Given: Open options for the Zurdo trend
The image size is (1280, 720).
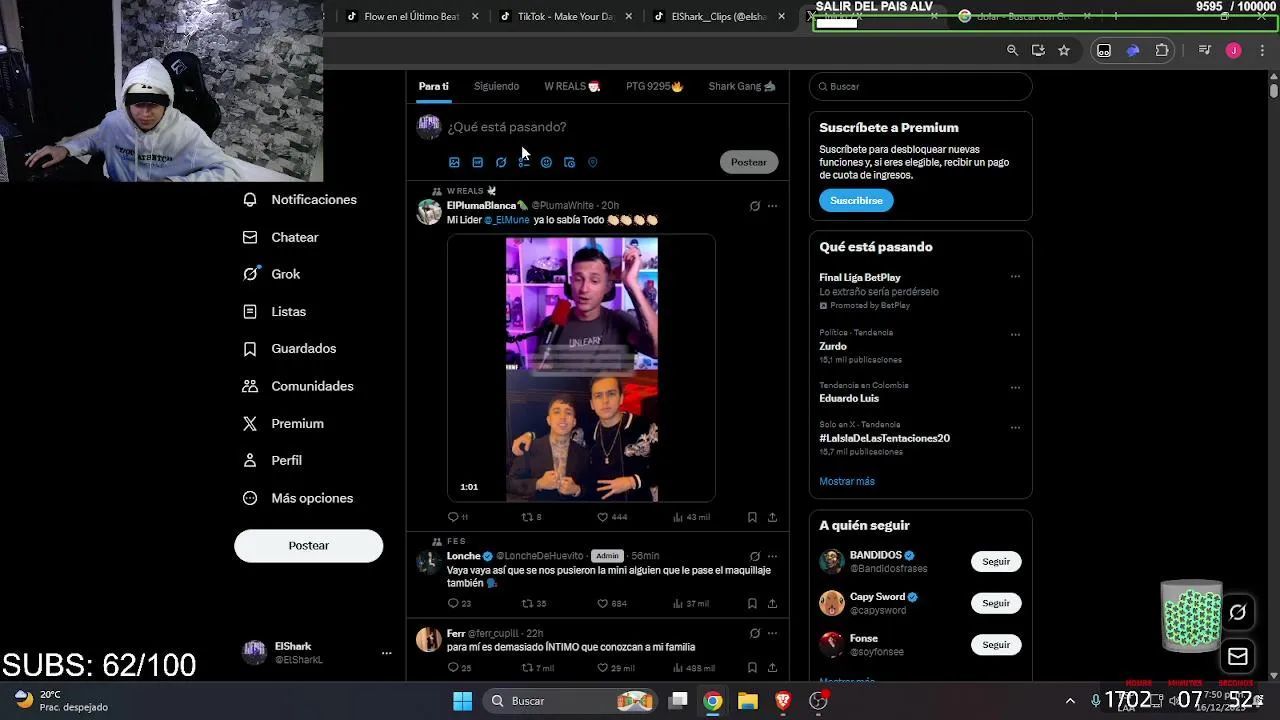Looking at the screenshot, I should 1015,335.
